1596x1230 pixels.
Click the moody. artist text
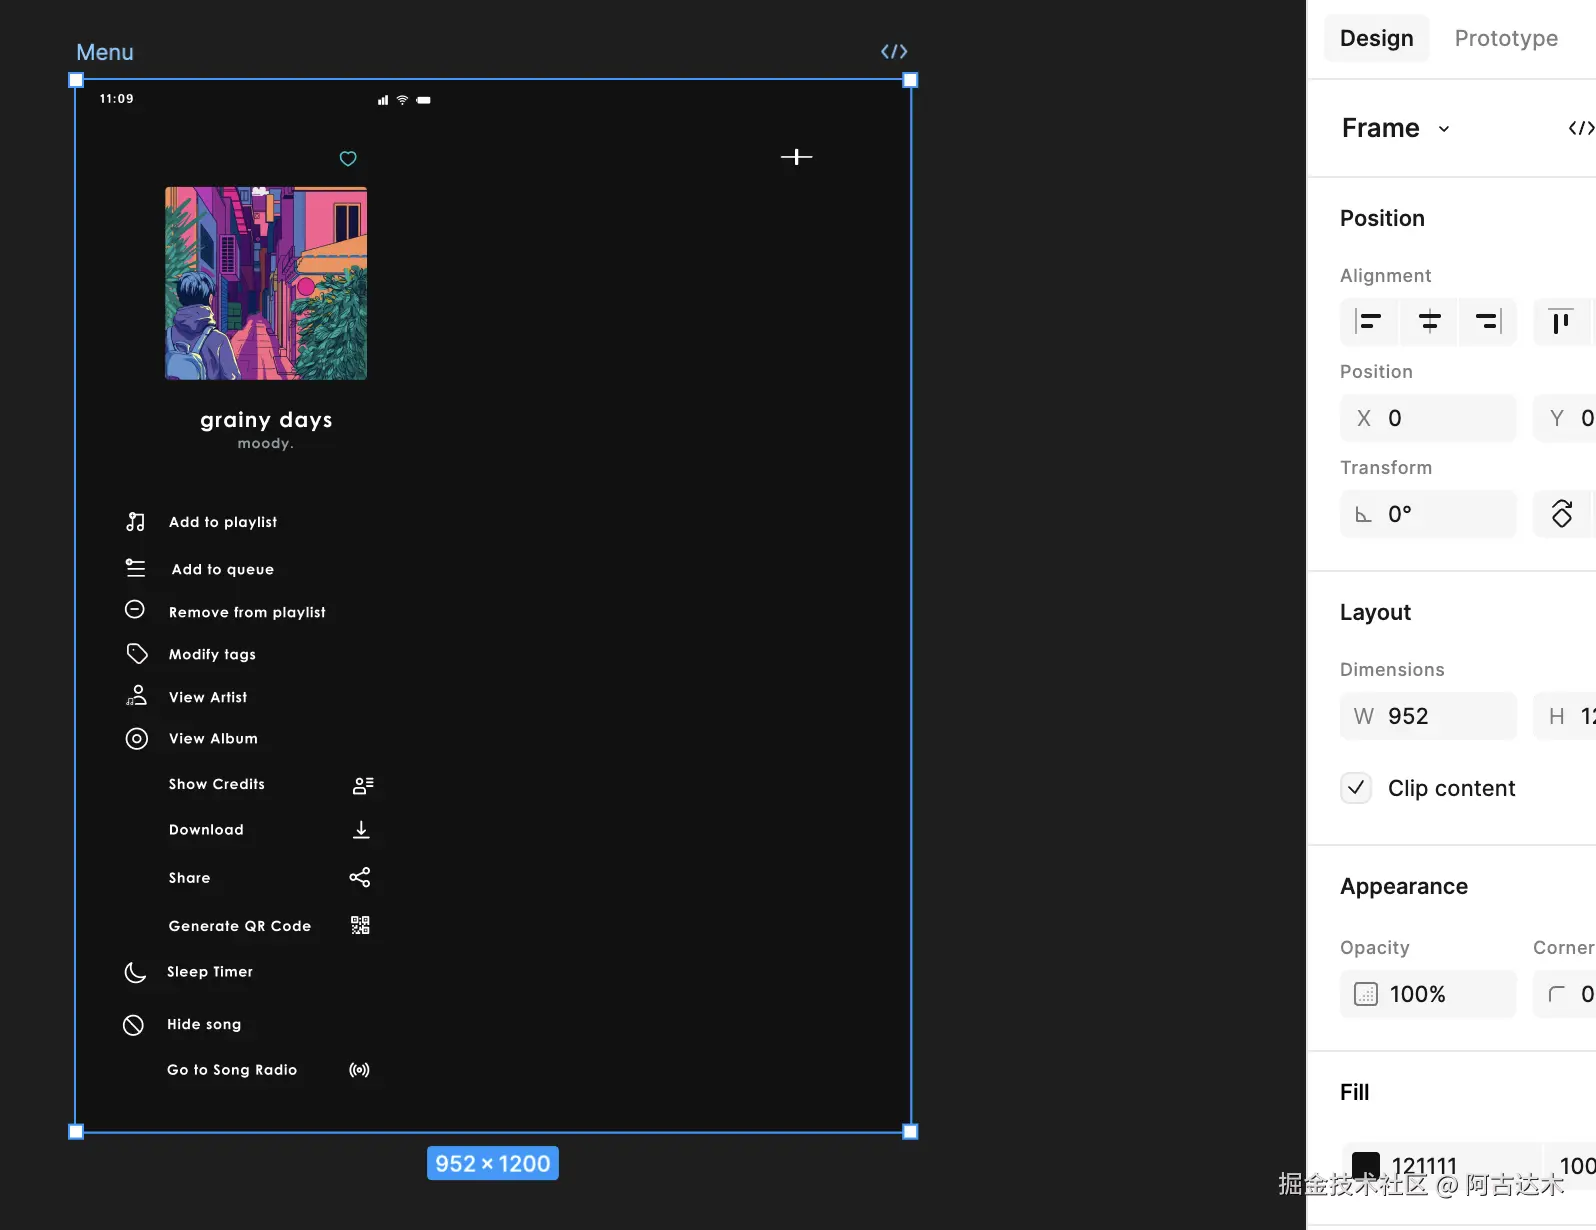[x=266, y=443]
